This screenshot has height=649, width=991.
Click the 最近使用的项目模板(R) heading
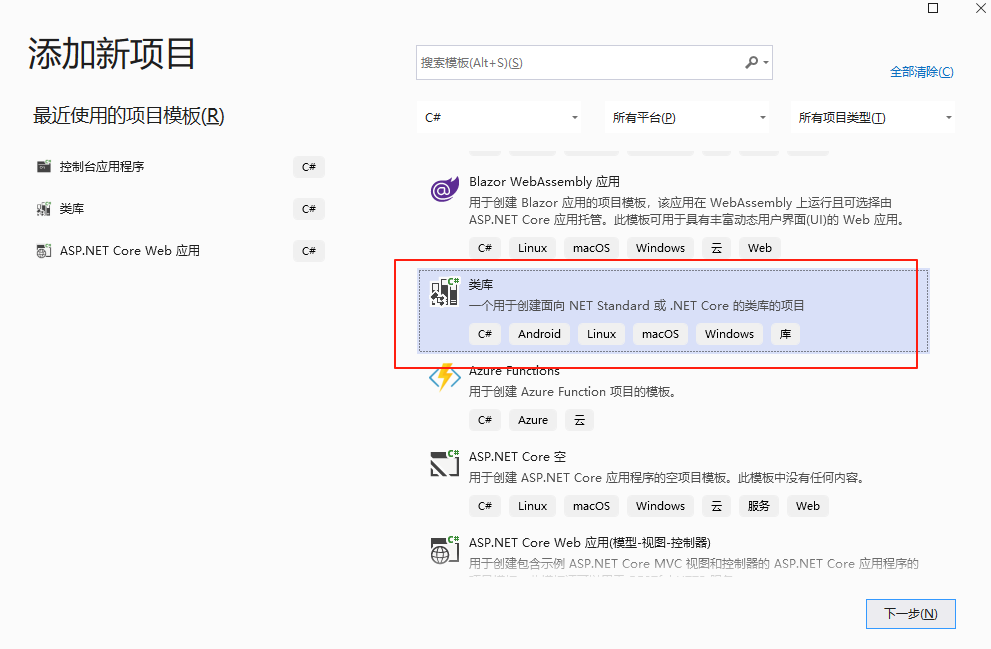tap(128, 116)
